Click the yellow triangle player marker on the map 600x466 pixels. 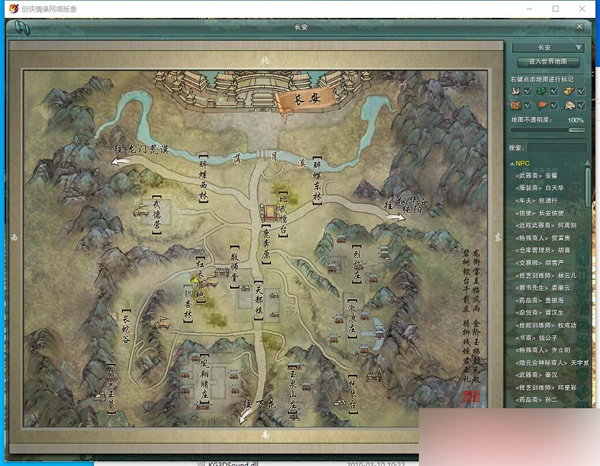coord(195,280)
